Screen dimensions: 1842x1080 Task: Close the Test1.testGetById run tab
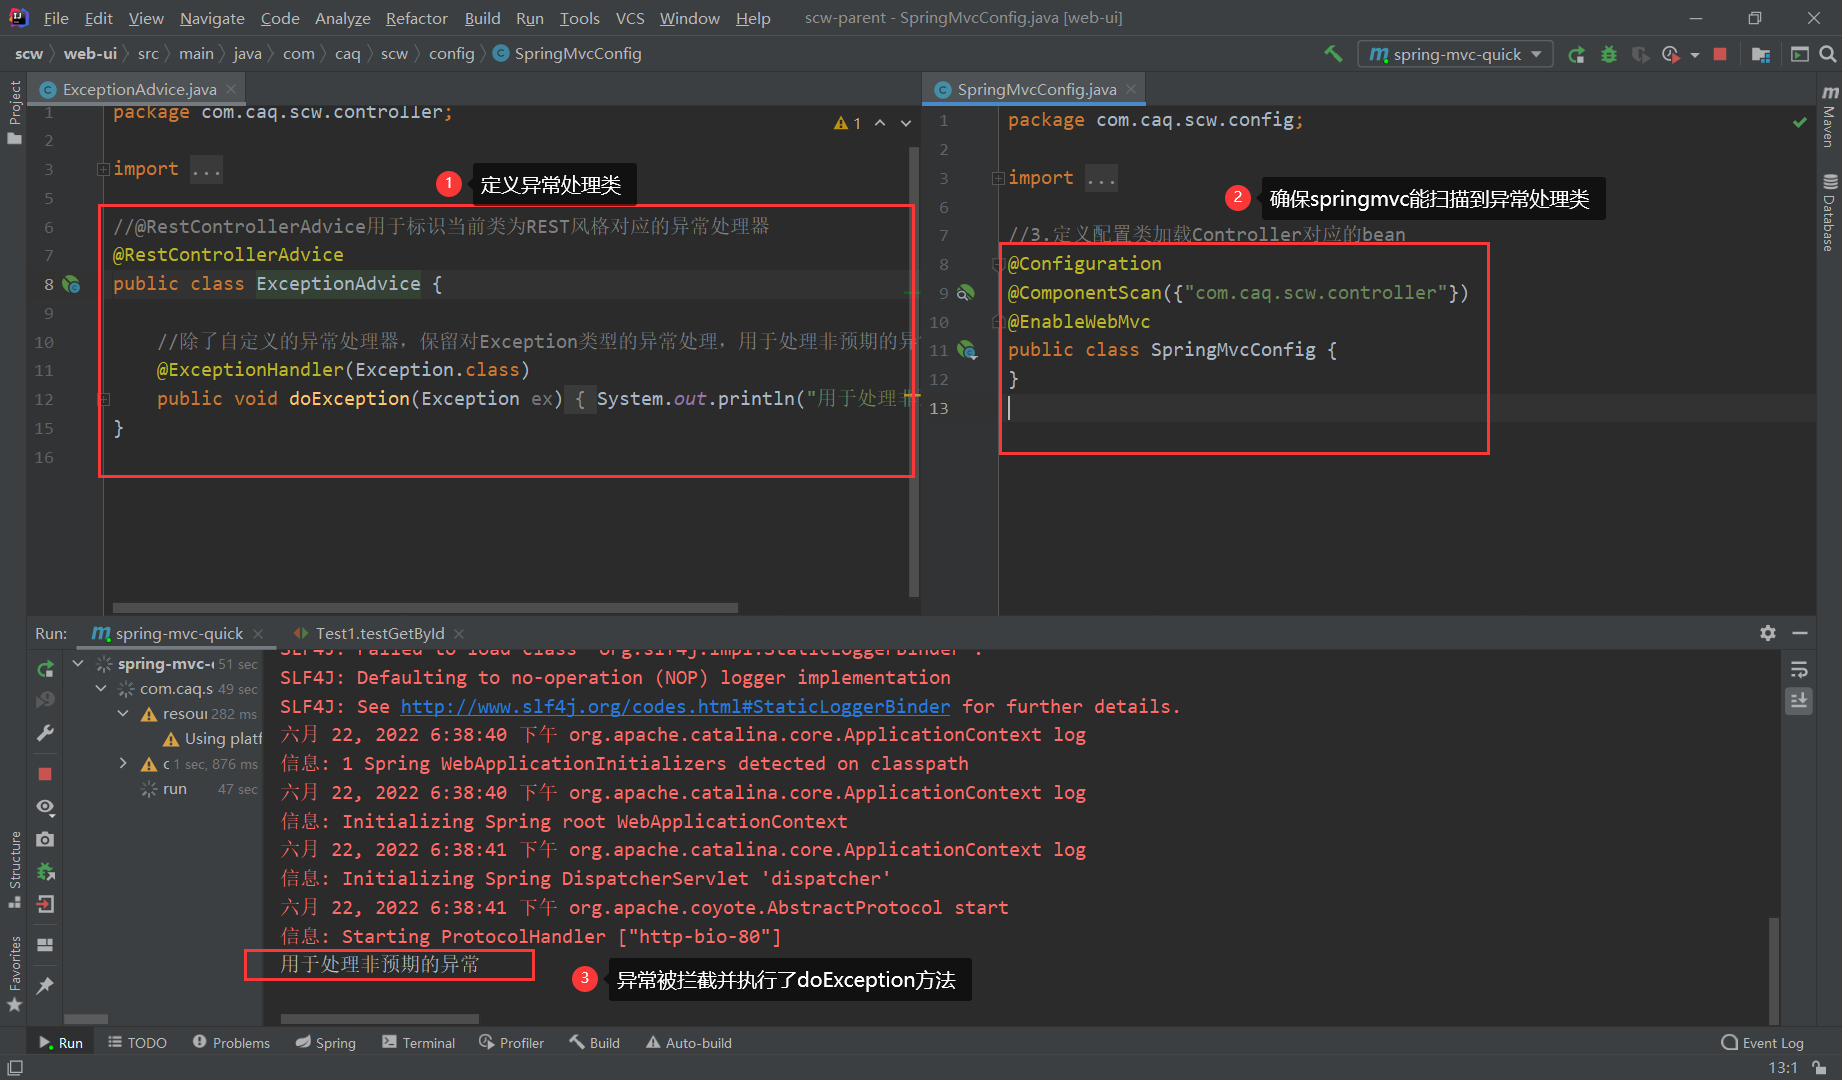point(459,633)
